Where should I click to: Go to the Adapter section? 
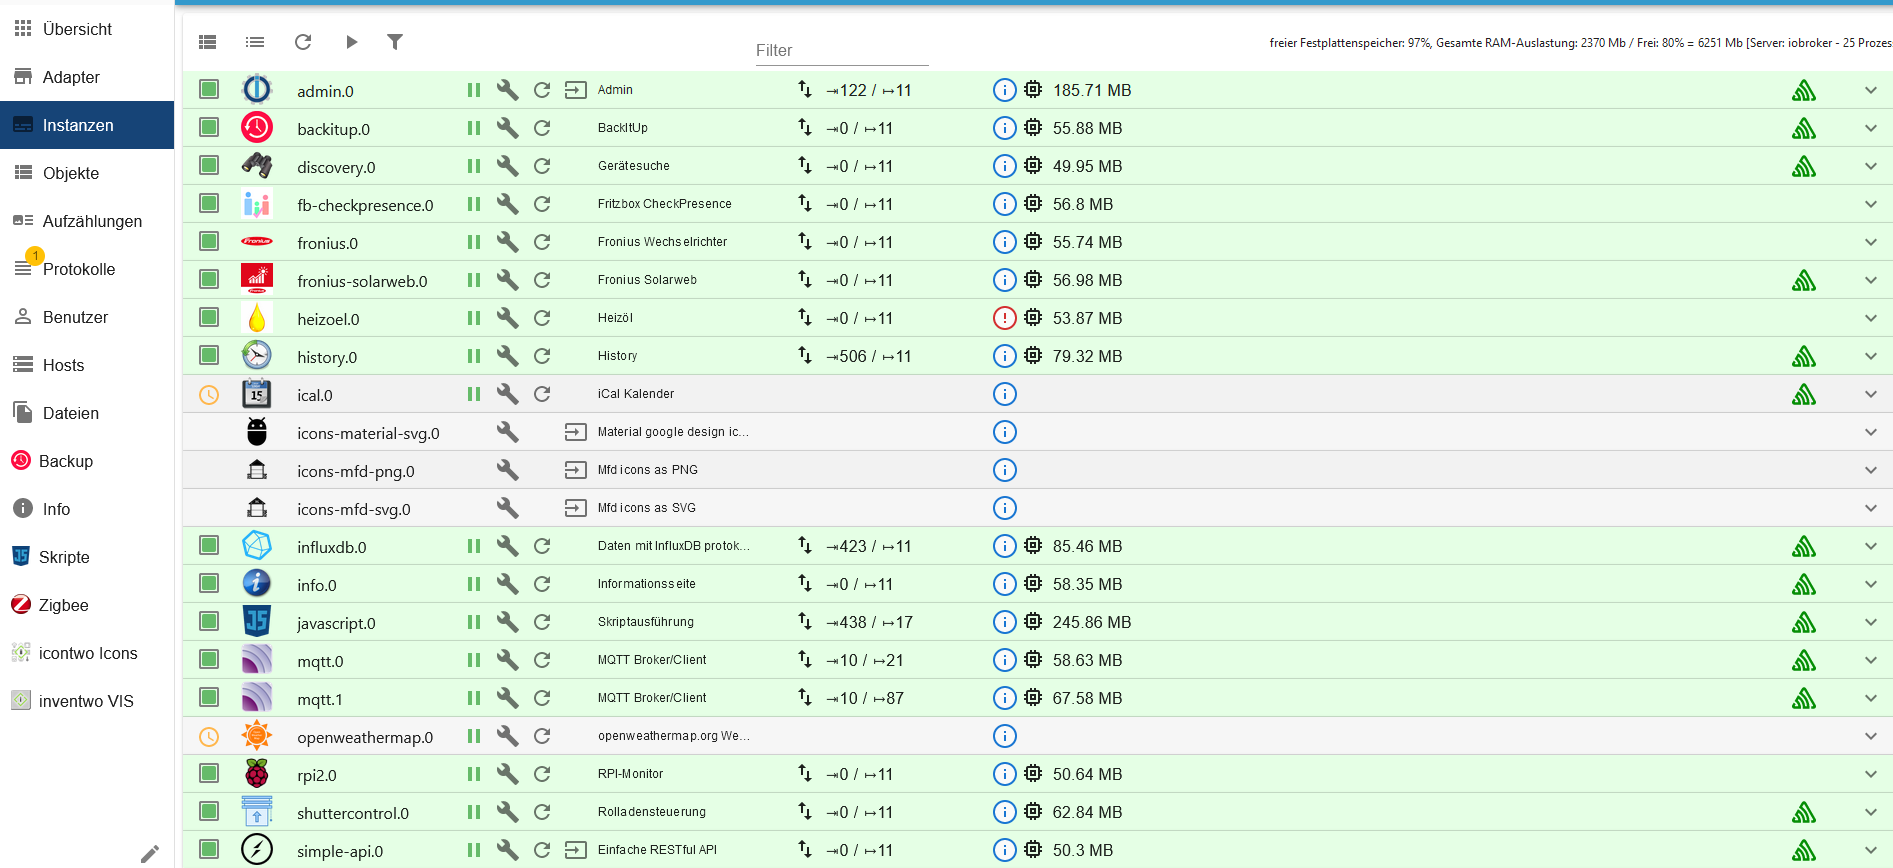click(x=87, y=77)
